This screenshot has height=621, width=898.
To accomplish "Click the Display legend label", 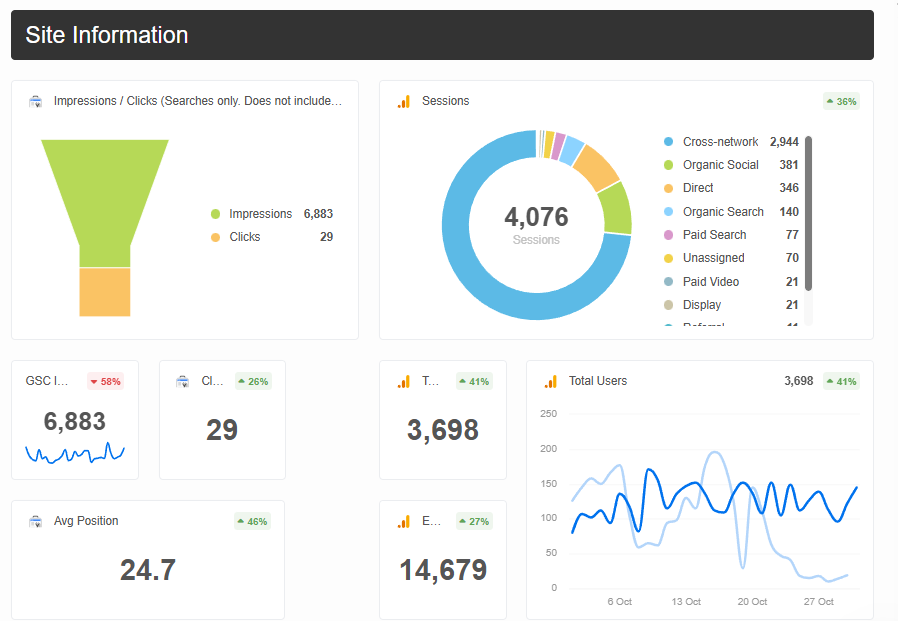I will coord(702,305).
